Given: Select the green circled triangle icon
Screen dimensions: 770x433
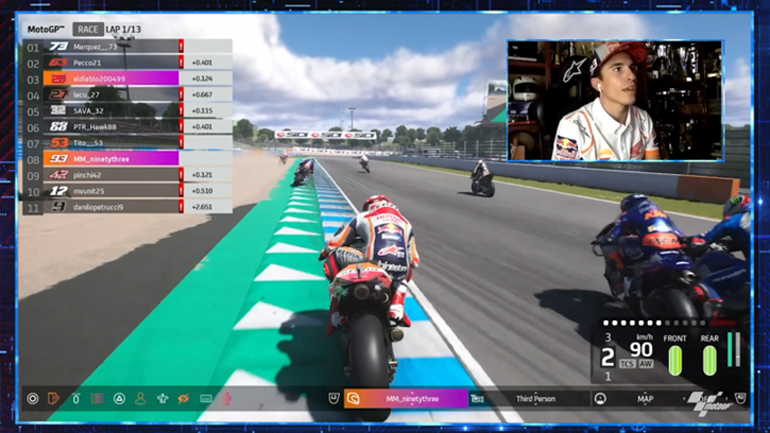Looking at the screenshot, I should [x=119, y=398].
